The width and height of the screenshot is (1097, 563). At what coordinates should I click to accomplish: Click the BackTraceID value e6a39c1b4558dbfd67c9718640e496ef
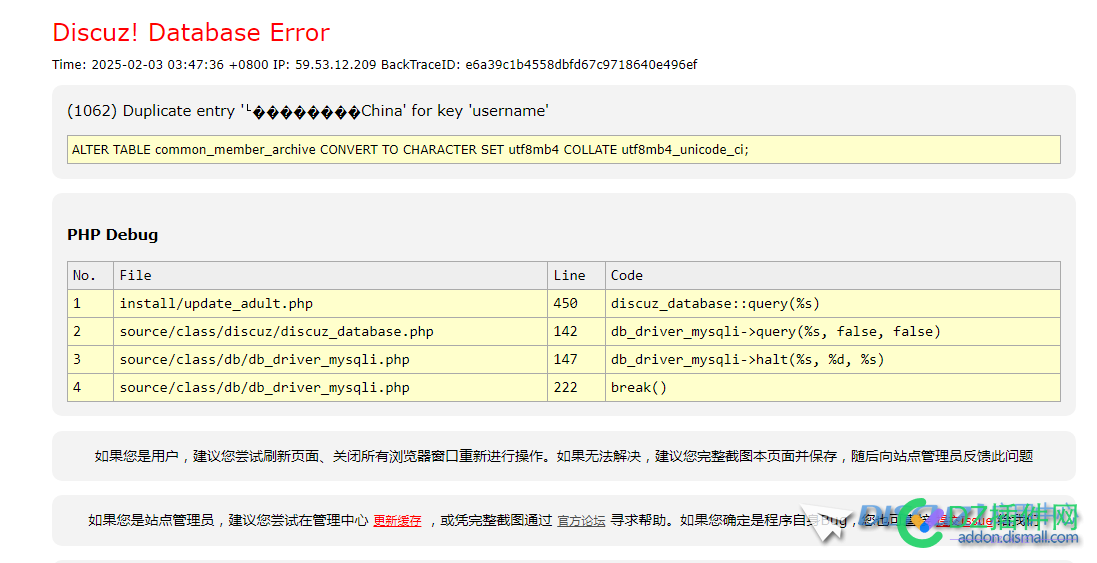coord(581,64)
